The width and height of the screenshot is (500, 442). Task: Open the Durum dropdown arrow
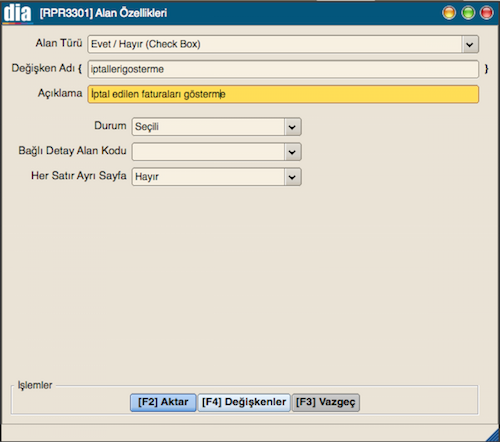pos(292,127)
